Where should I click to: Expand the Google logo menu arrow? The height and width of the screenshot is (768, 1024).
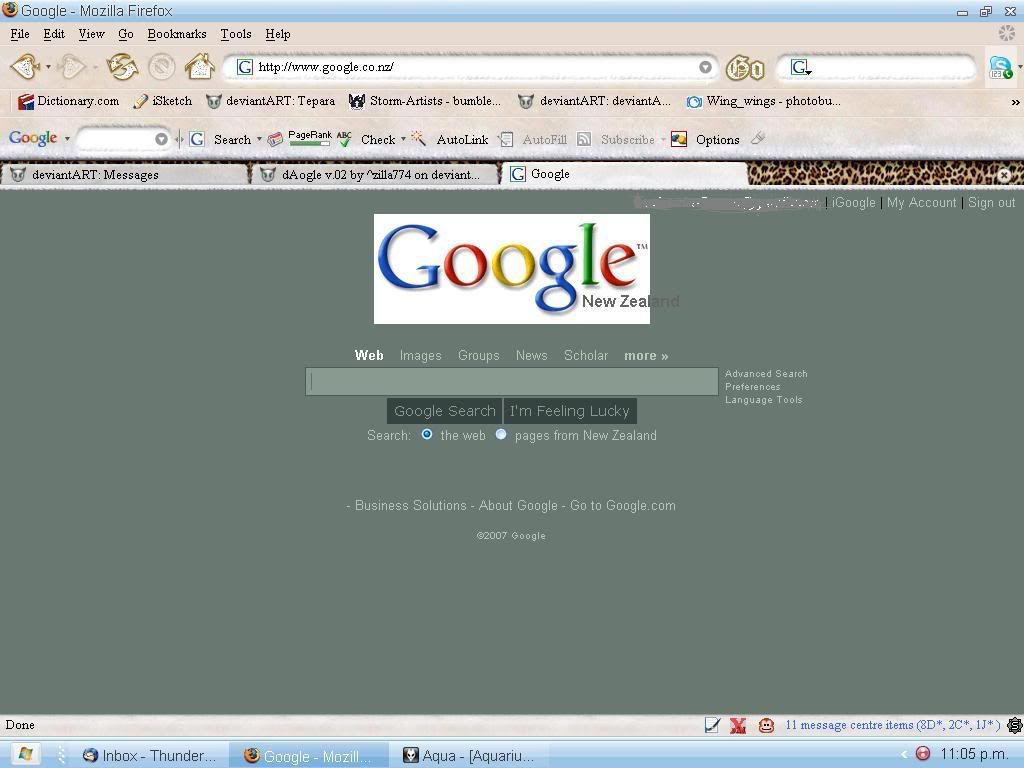67,138
